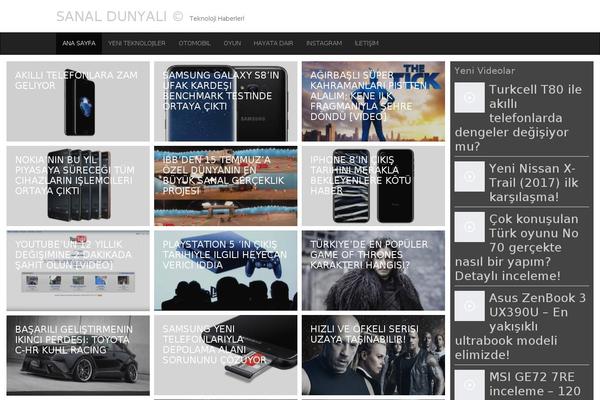
Task: Open Hızlı ve Öfkeli uzaya article tile
Action: click(373, 355)
